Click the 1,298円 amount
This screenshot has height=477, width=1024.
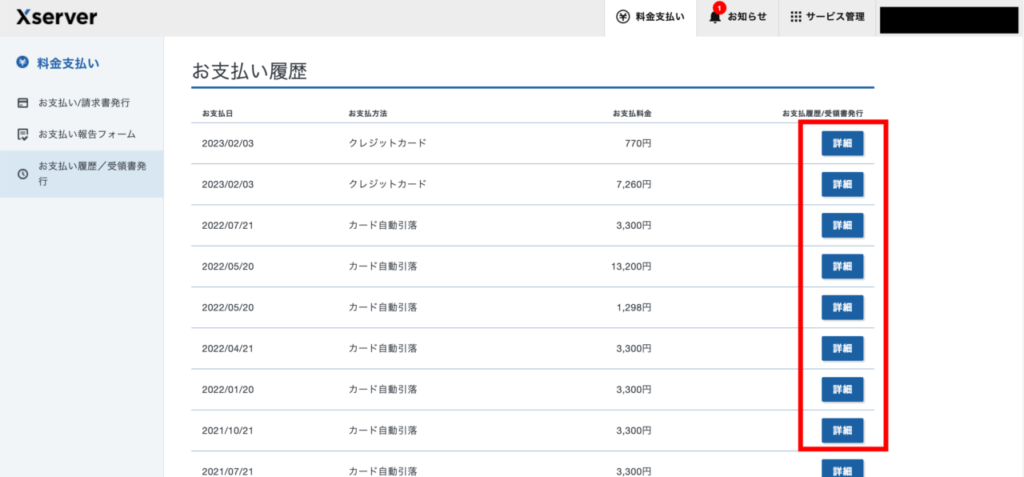pyautogui.click(x=633, y=307)
